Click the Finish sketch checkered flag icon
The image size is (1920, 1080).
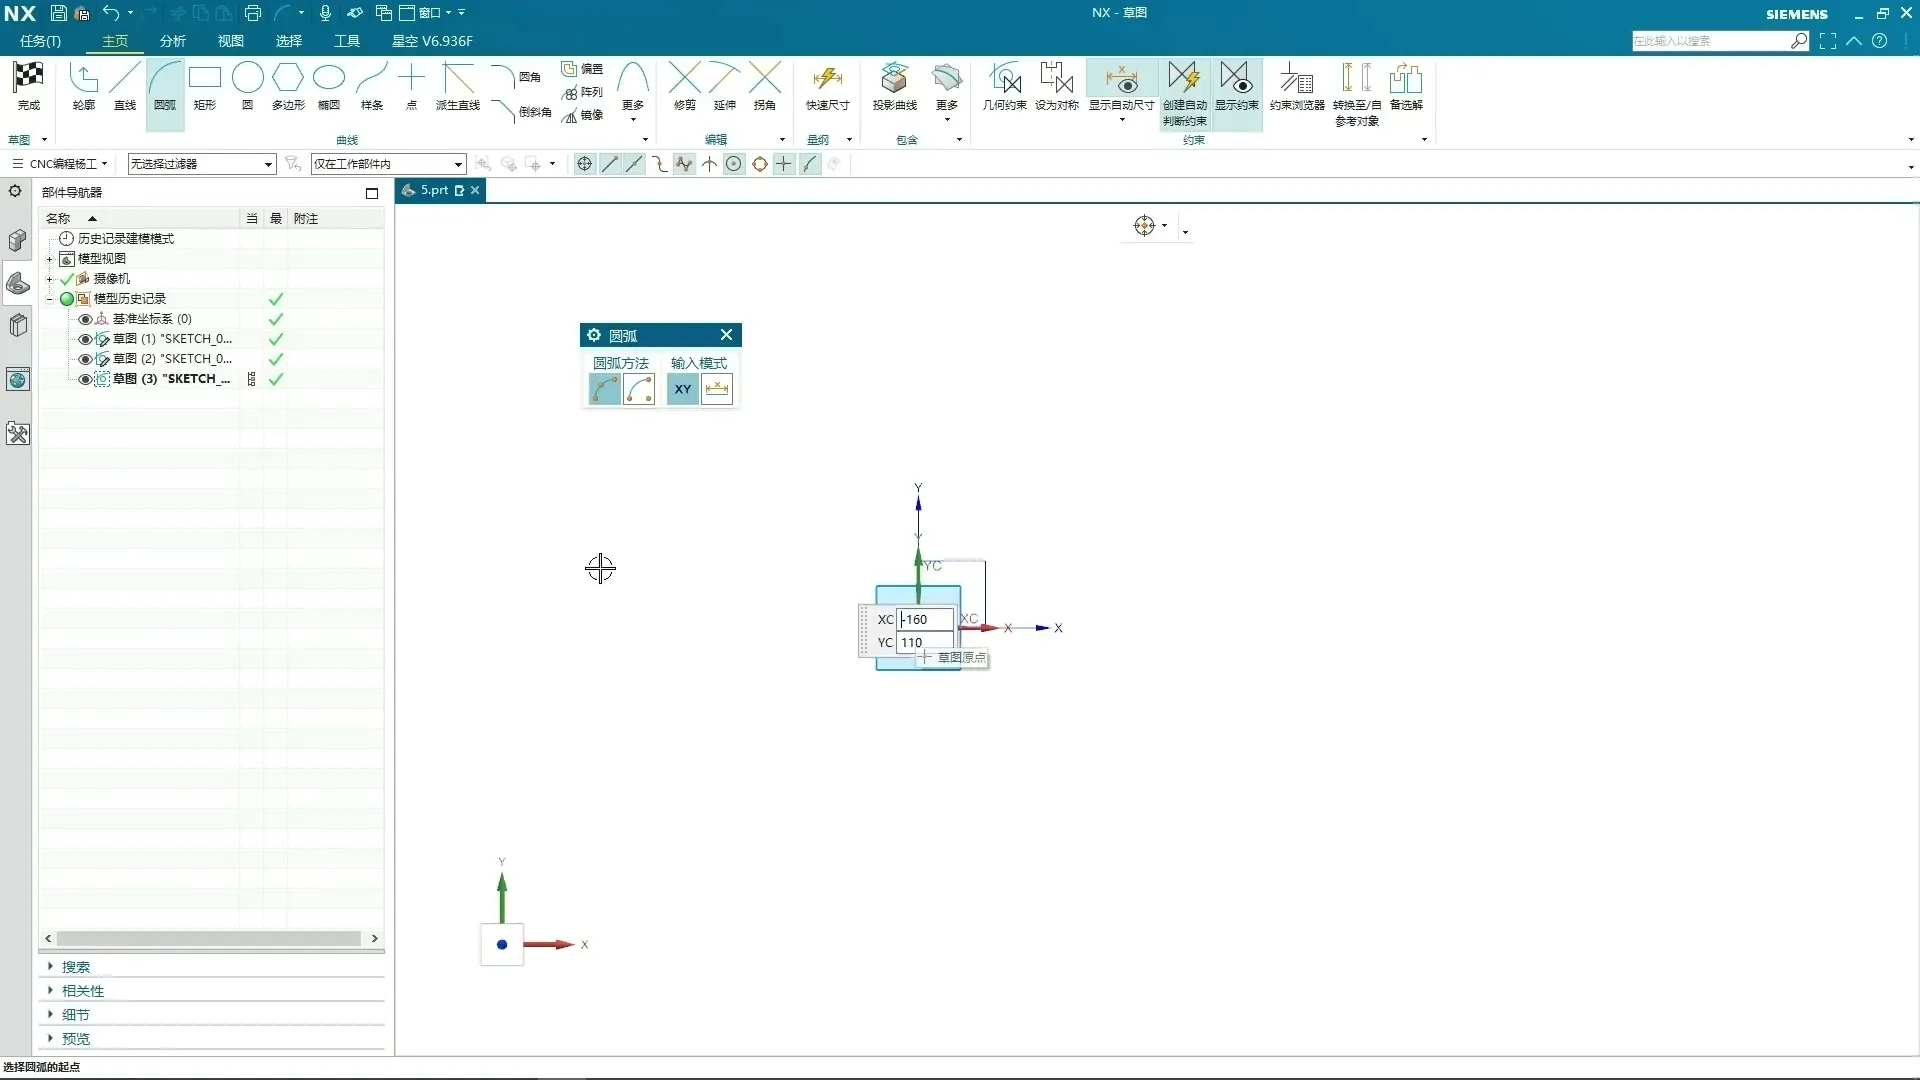[28, 78]
